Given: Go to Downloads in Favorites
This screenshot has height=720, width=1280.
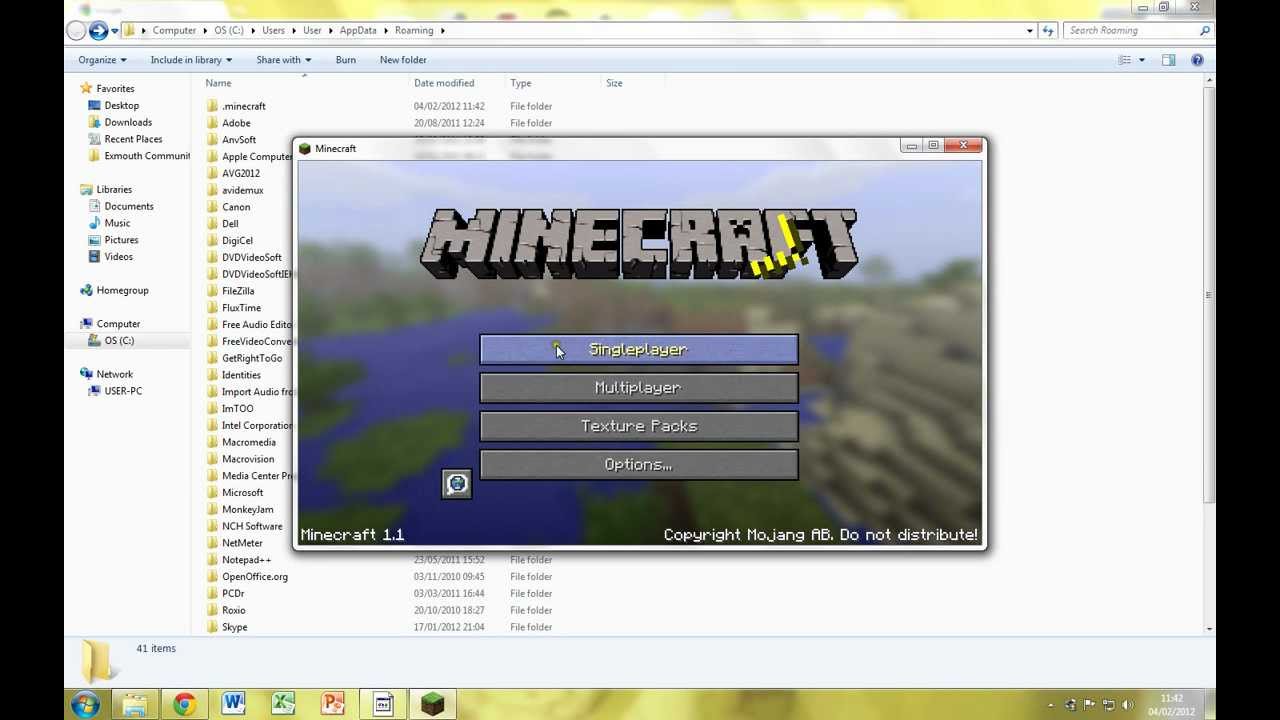Looking at the screenshot, I should click(x=128, y=122).
